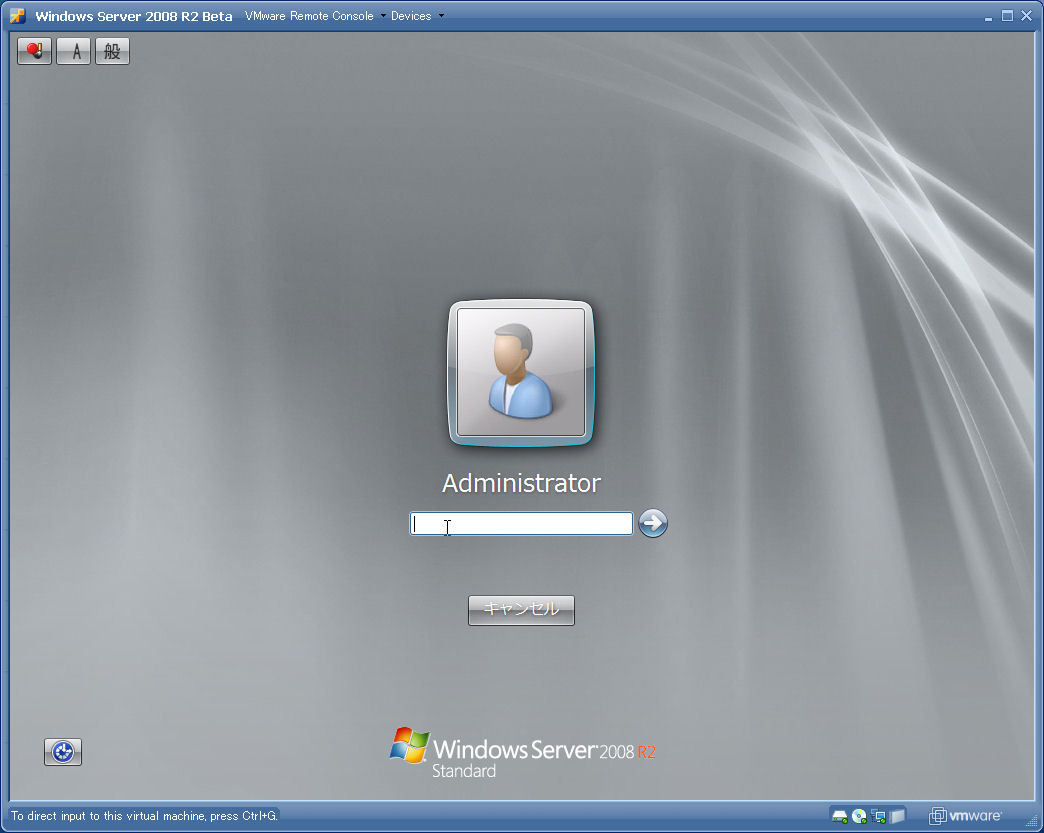Minimize the Remote Console window
Screen dimensions: 1044x833
click(988, 17)
